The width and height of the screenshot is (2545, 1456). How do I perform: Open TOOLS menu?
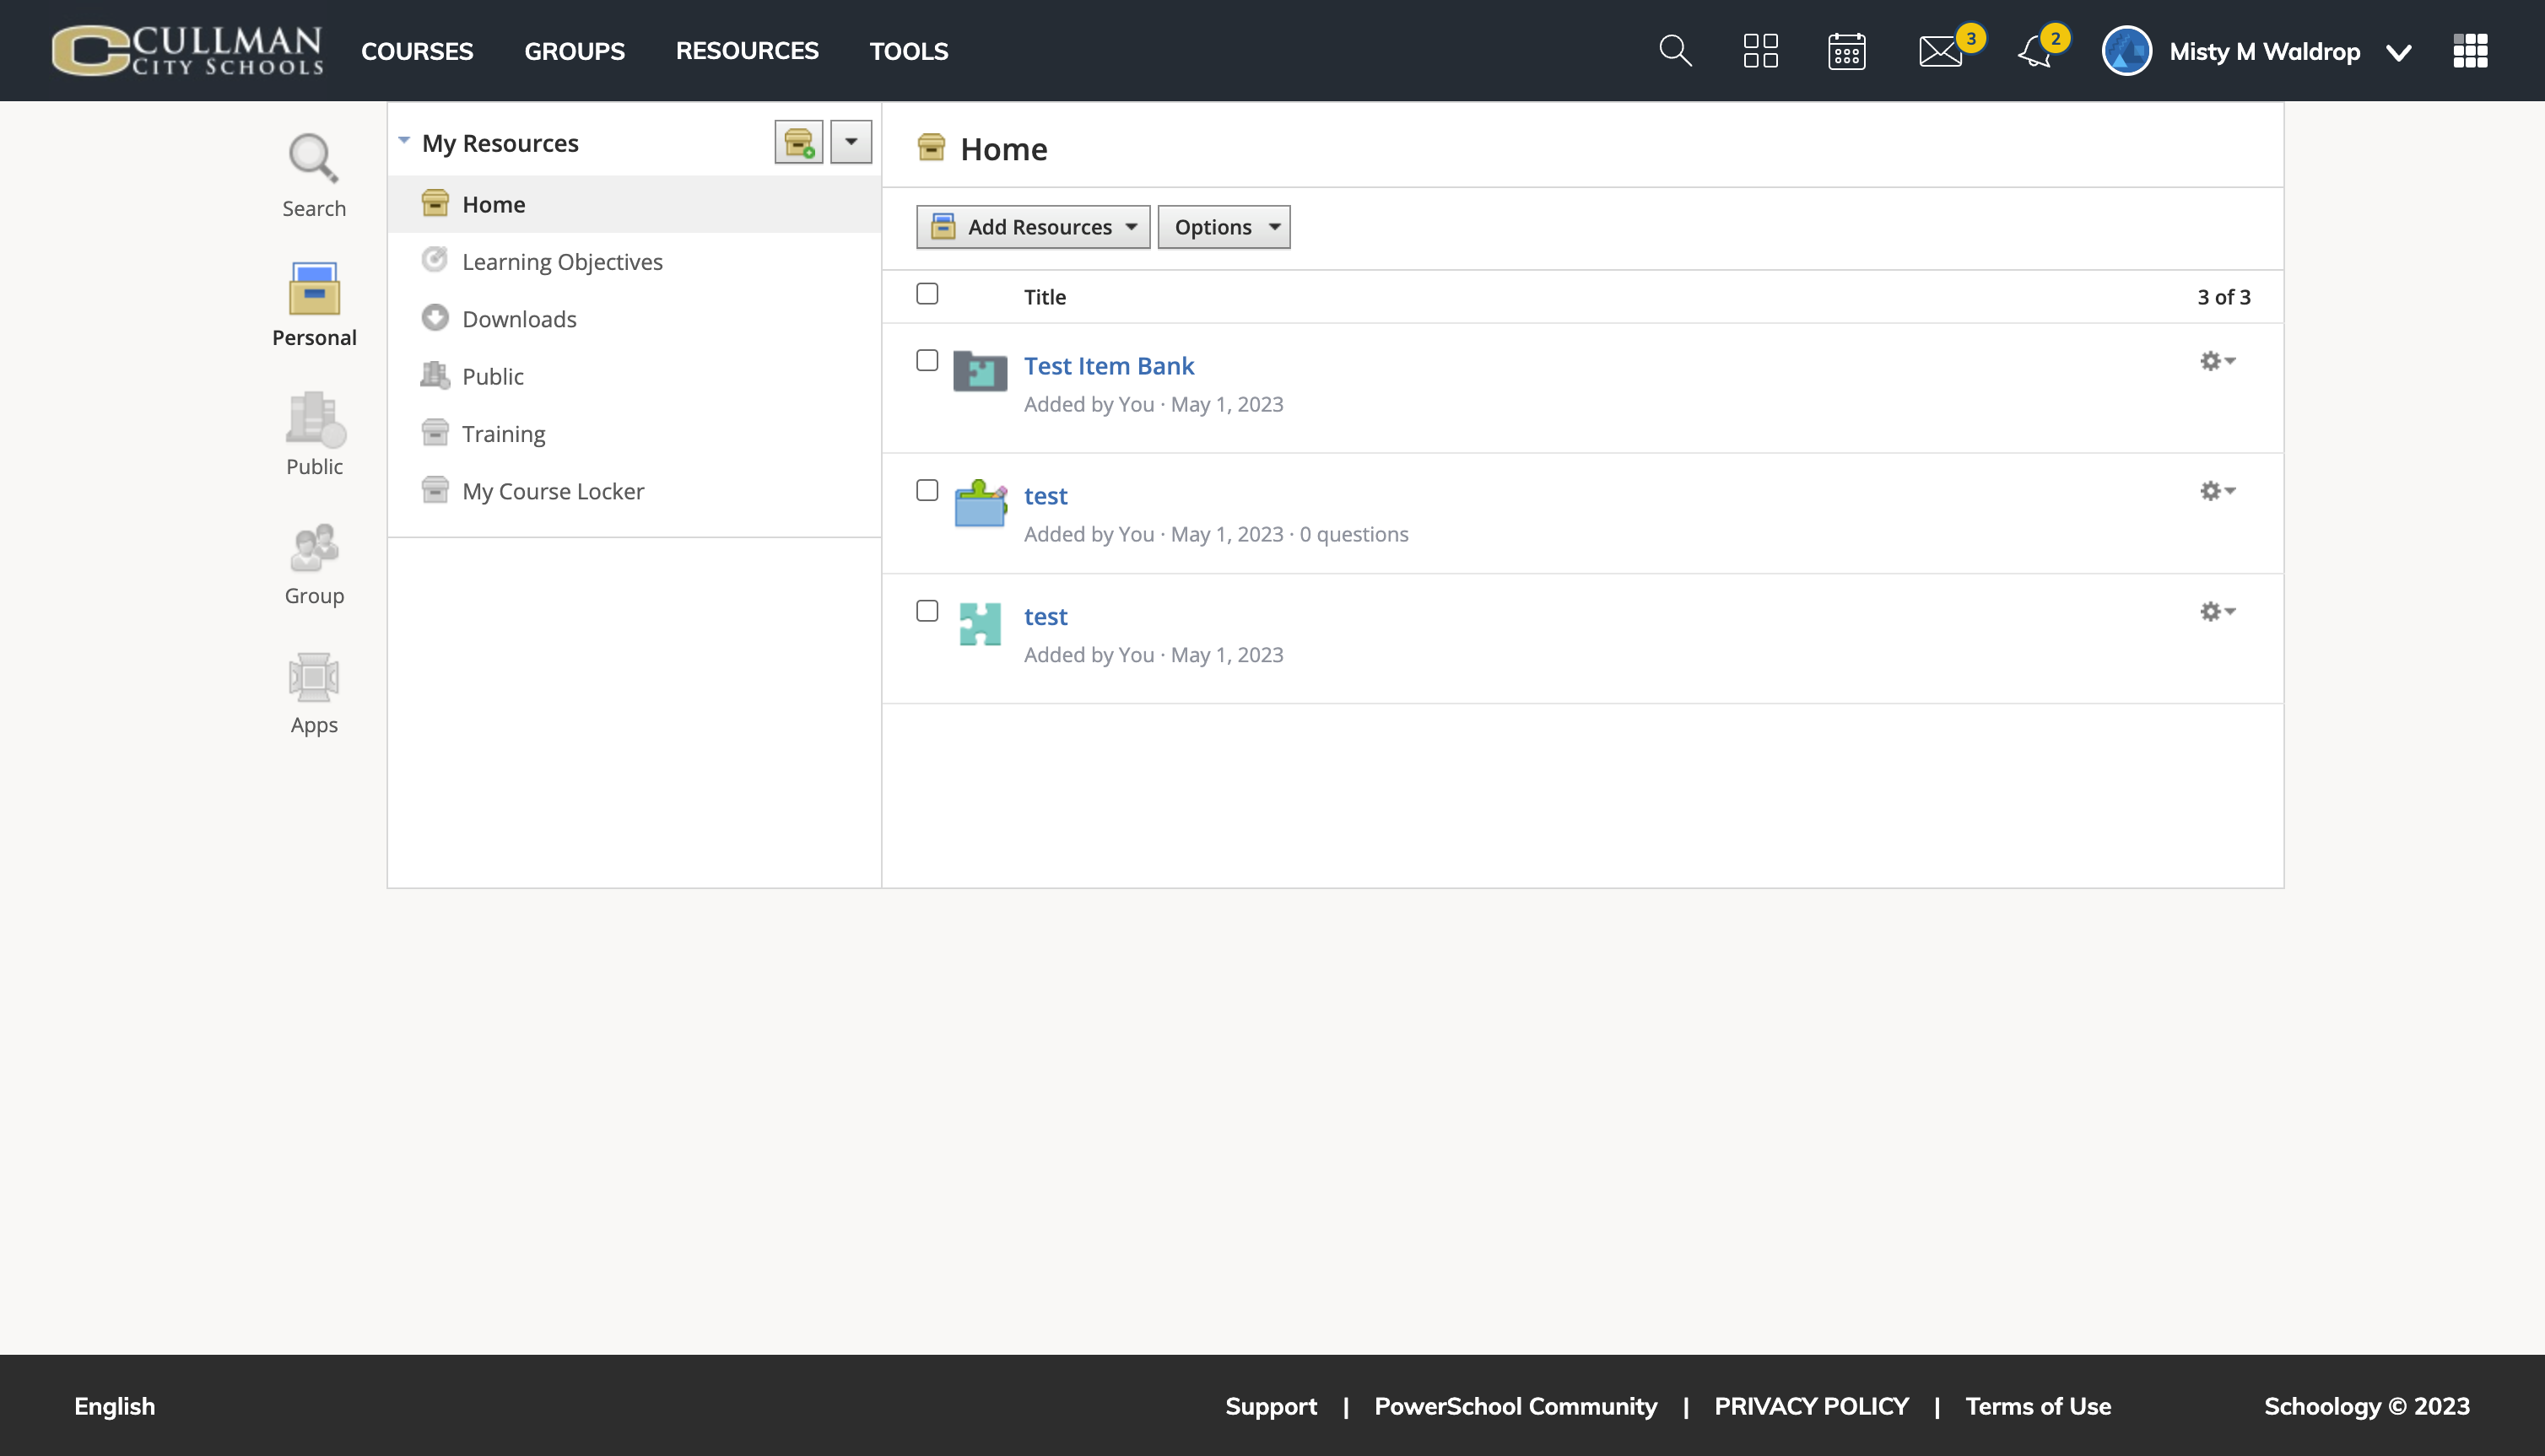click(909, 51)
